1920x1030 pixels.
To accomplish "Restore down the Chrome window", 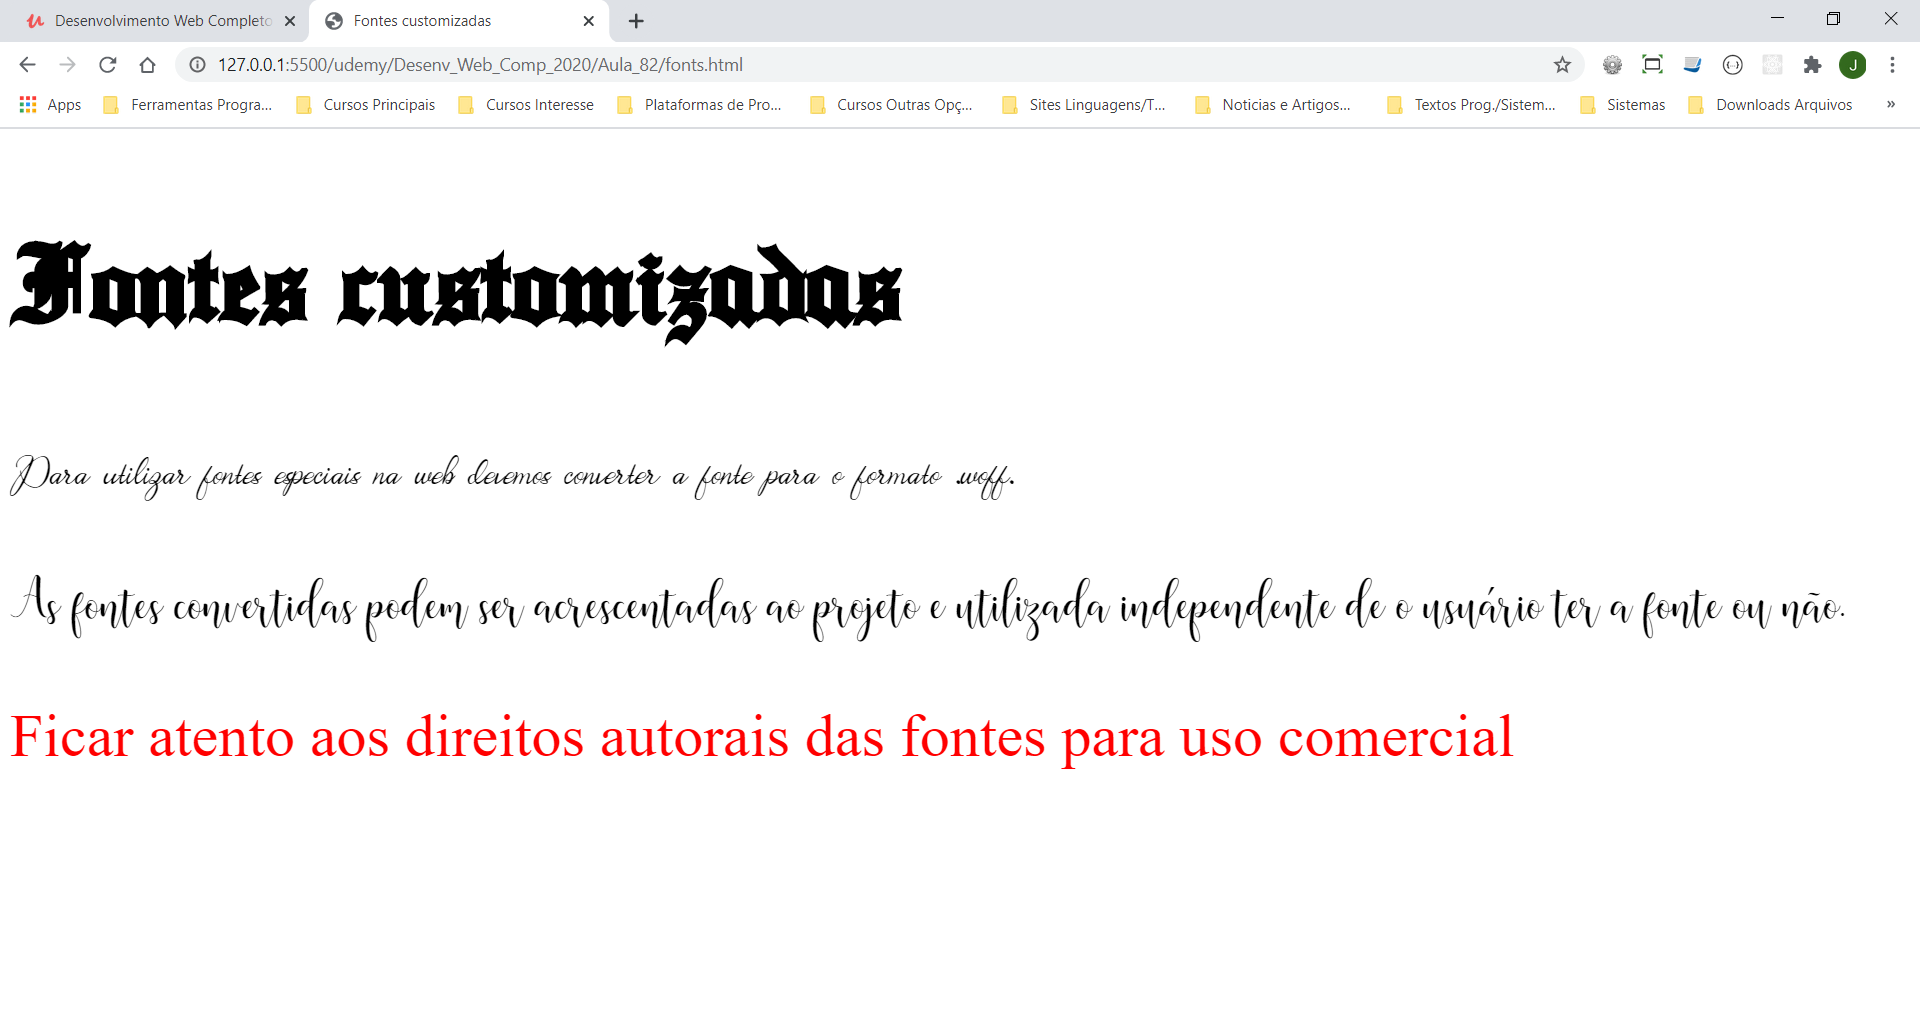I will 1833,19.
